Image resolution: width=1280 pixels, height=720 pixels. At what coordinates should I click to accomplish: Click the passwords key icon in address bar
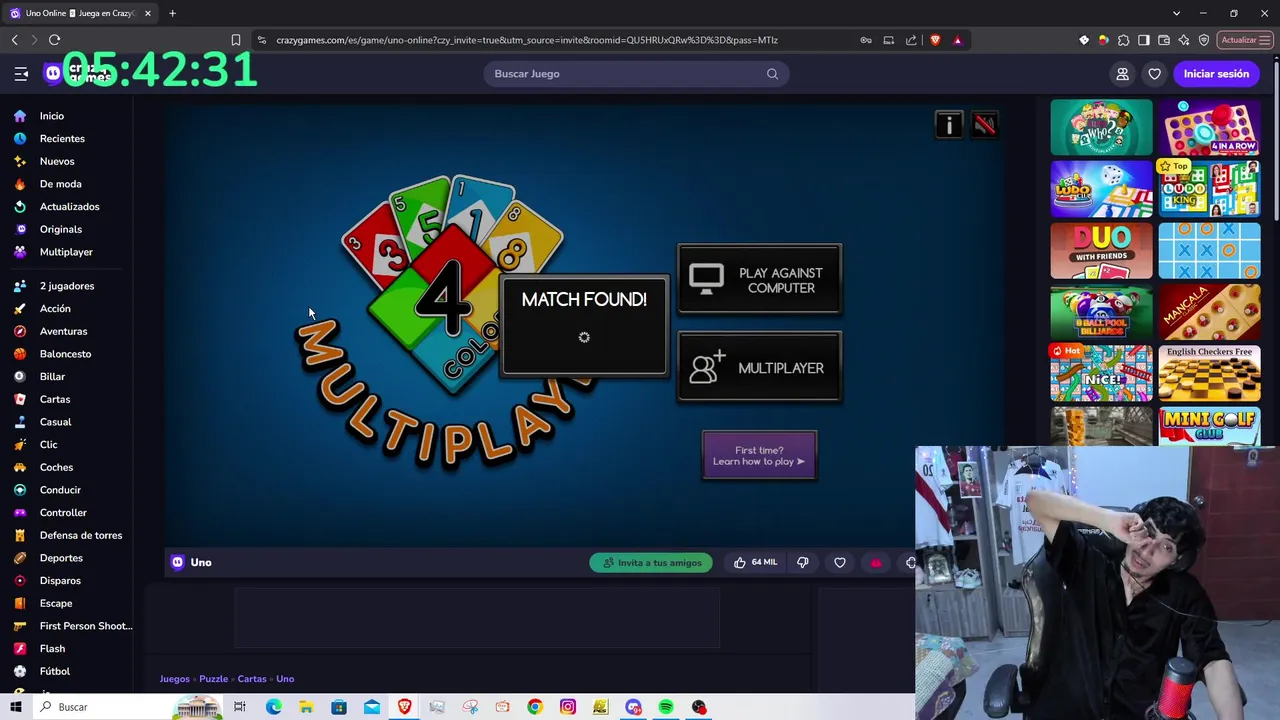[866, 40]
